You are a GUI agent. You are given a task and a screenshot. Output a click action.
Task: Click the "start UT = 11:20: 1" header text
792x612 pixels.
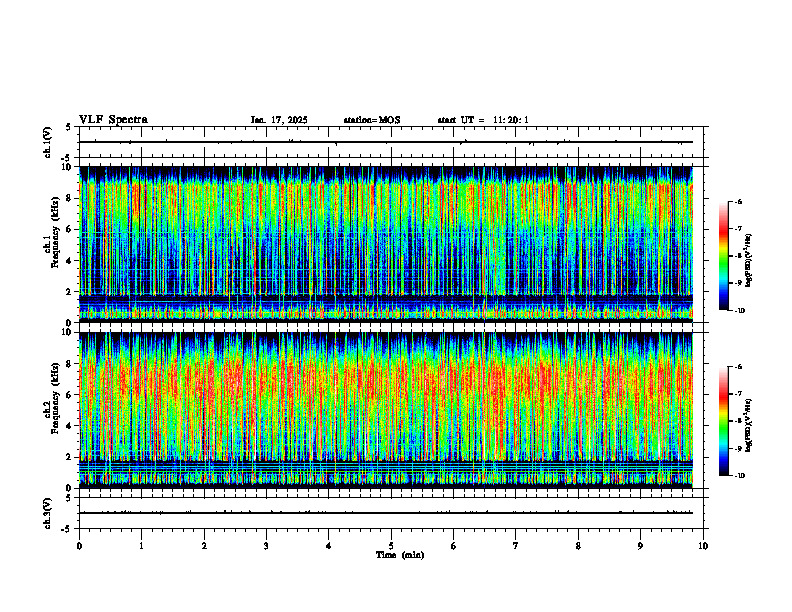point(483,120)
